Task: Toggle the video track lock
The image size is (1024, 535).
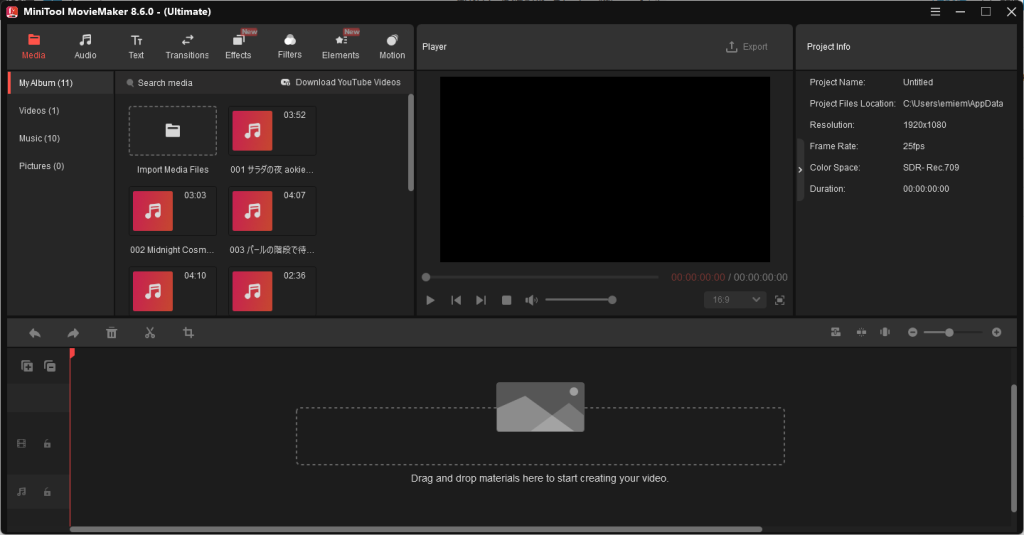Action: coord(47,443)
